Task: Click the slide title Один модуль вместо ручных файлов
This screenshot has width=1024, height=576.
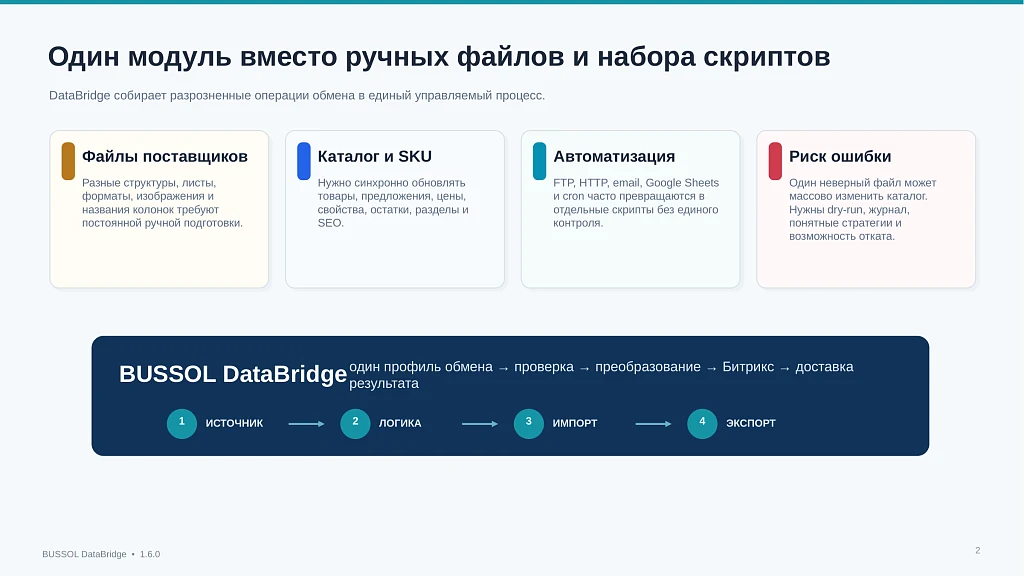Action: tap(439, 57)
